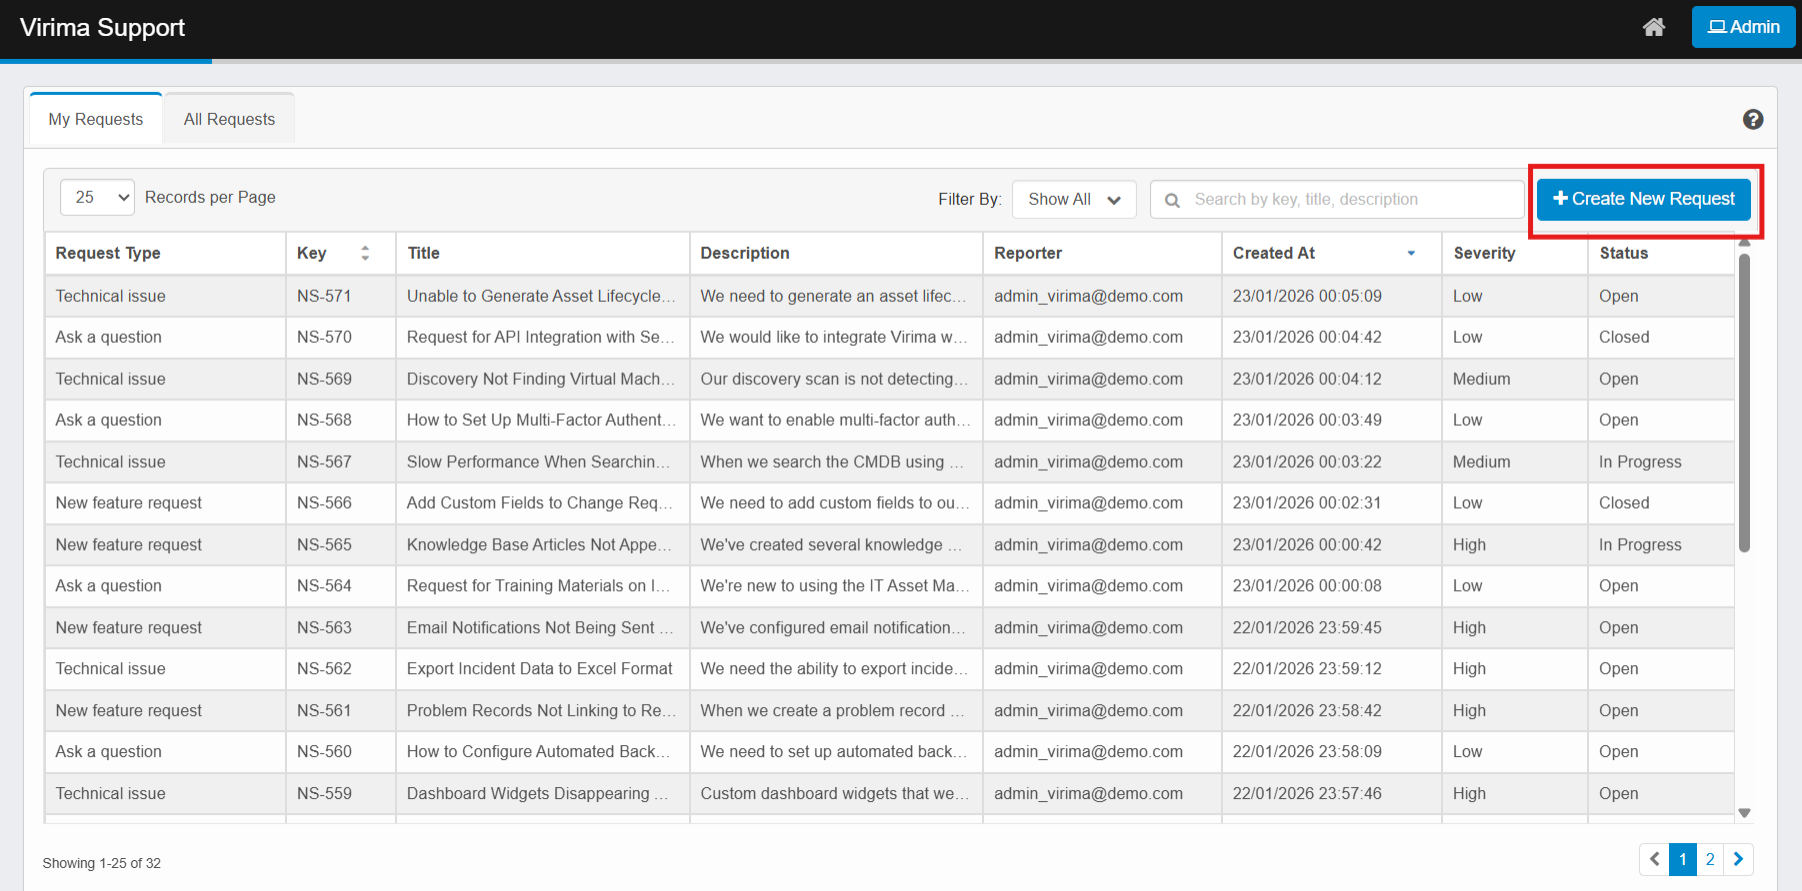Click the Create New Request button
1802x891 pixels.
point(1643,199)
